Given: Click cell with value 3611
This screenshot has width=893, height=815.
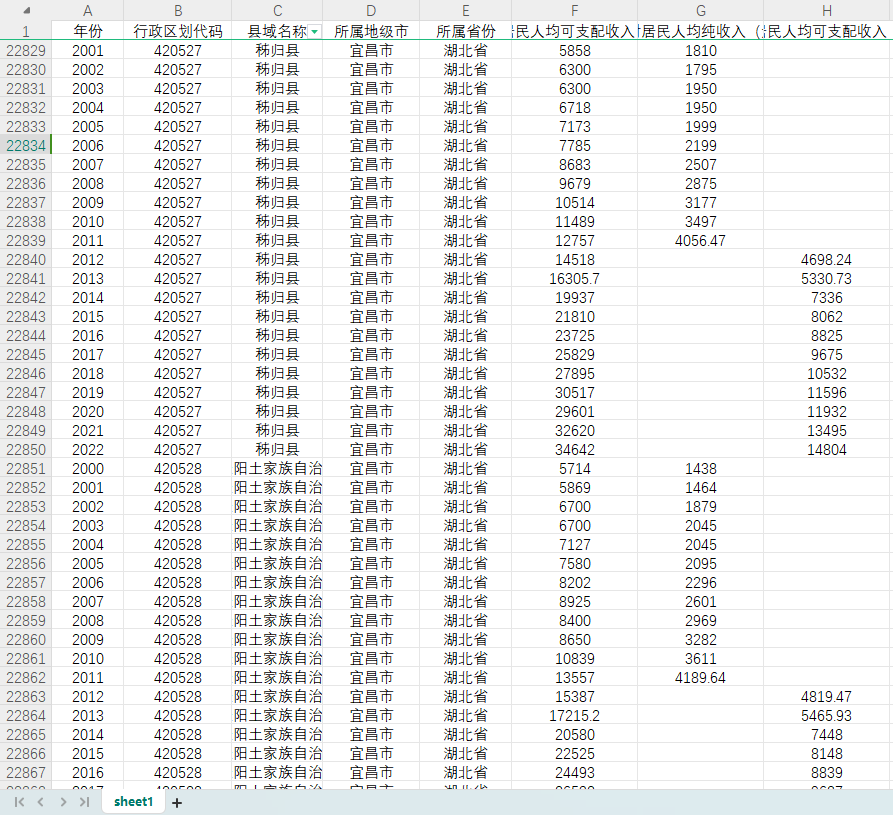Looking at the screenshot, I should (x=701, y=659).
